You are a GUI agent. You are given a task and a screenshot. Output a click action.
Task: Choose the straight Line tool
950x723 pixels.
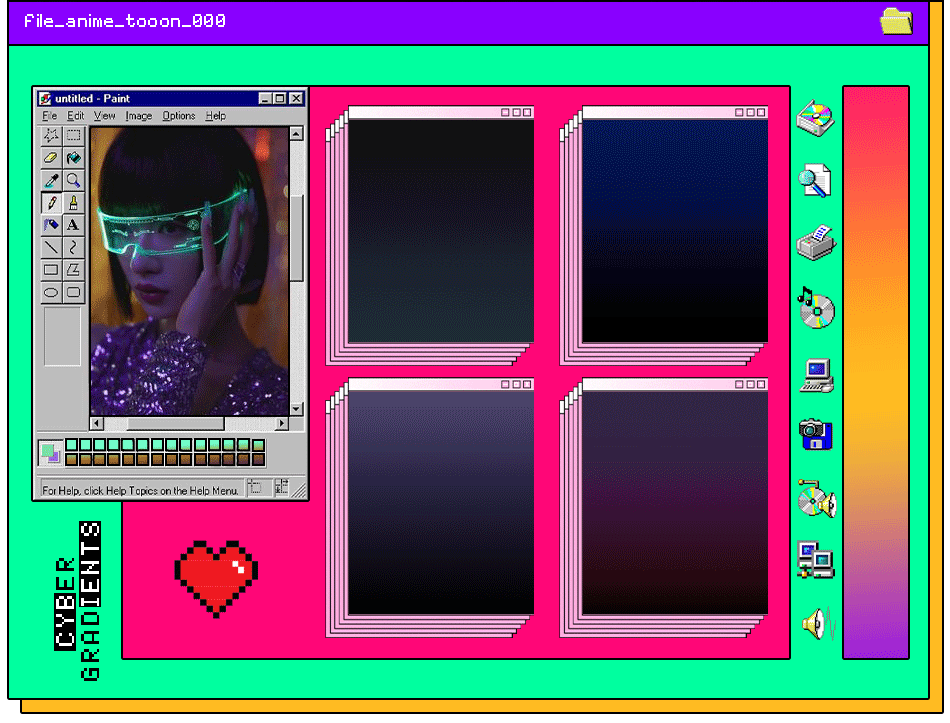51,248
